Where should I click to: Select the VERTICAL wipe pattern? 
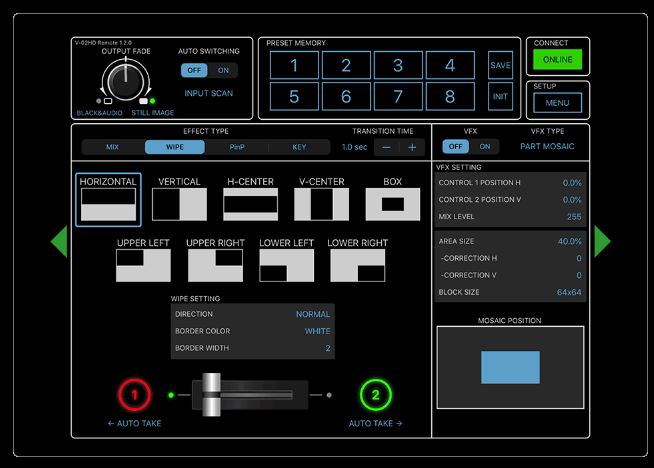[179, 199]
